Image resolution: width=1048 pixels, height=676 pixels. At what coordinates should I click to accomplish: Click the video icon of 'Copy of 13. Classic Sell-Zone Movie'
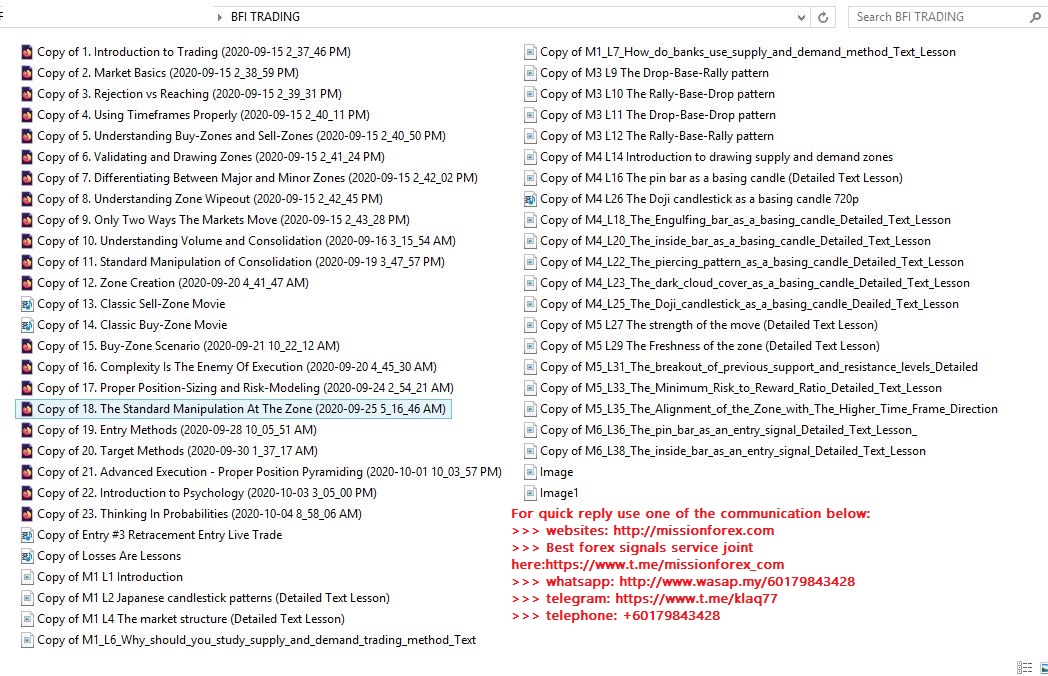point(27,304)
